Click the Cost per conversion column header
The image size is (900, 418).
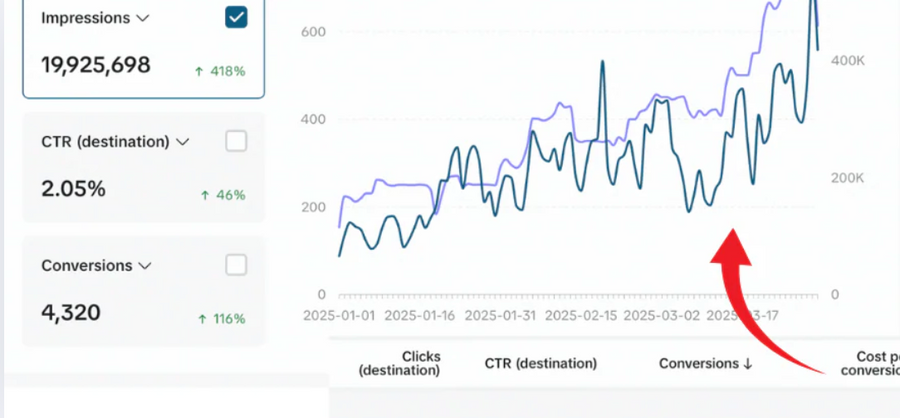(868, 363)
